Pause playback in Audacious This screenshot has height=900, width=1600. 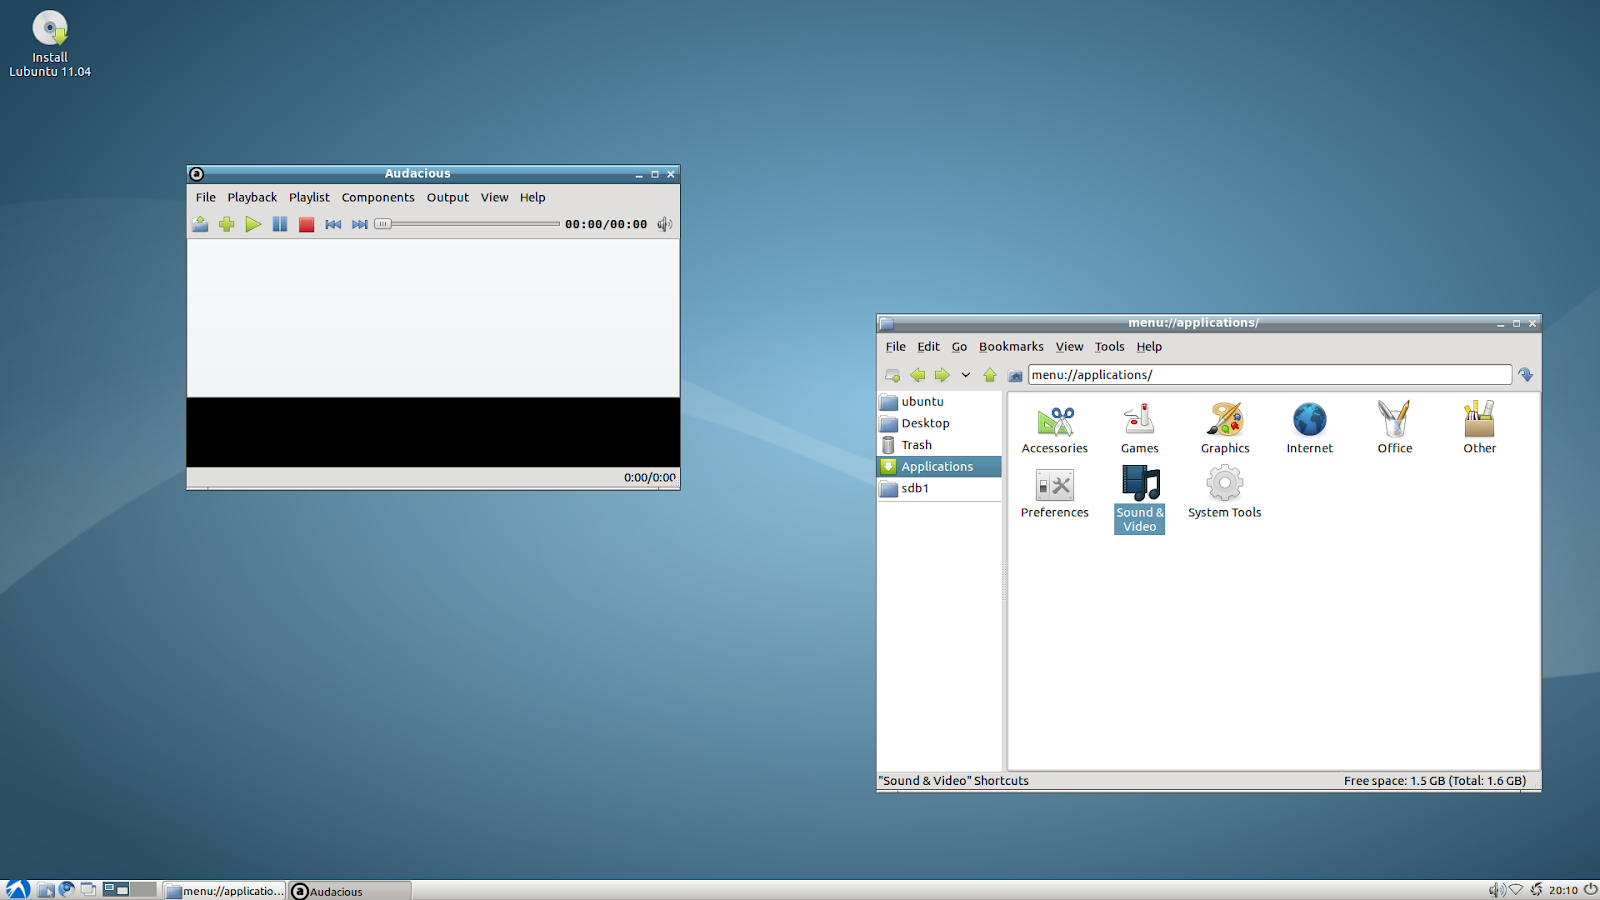280,224
